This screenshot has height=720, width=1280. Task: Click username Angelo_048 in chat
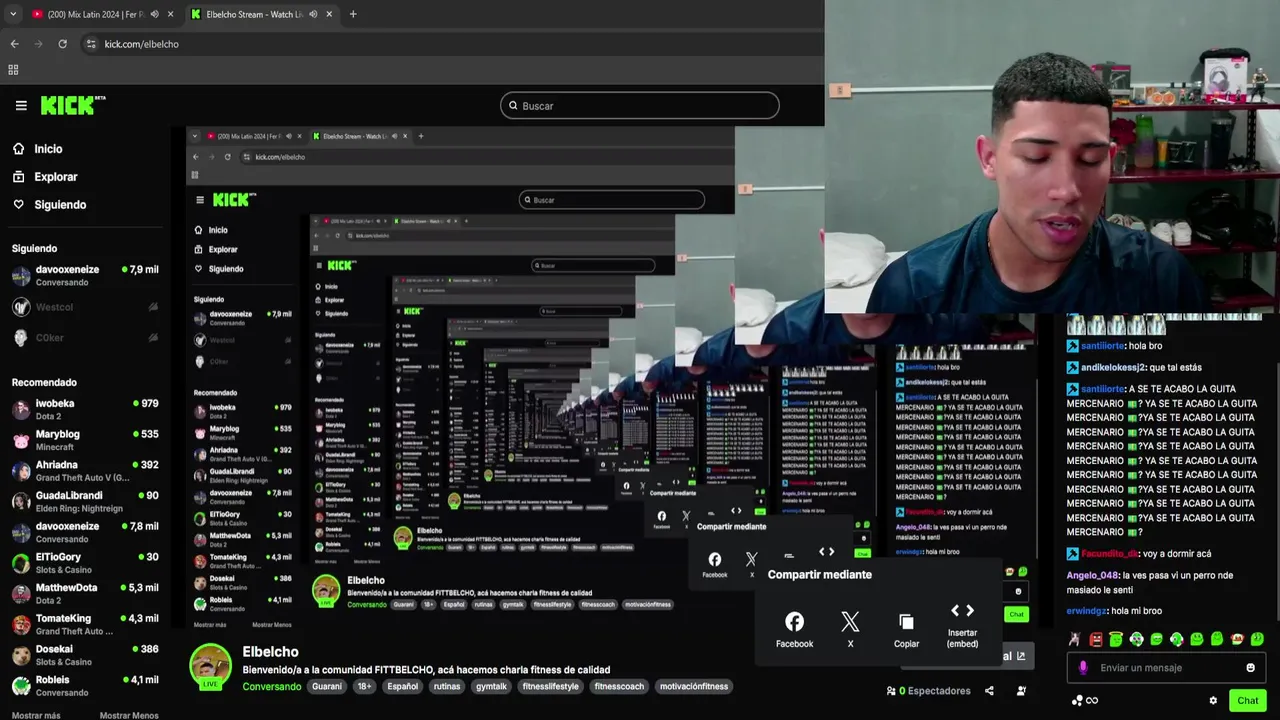1092,575
